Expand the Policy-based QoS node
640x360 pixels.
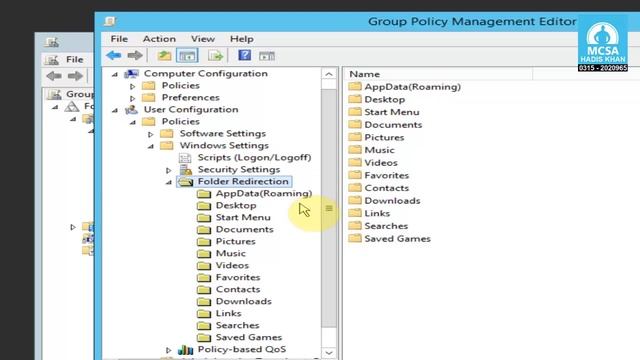169,350
